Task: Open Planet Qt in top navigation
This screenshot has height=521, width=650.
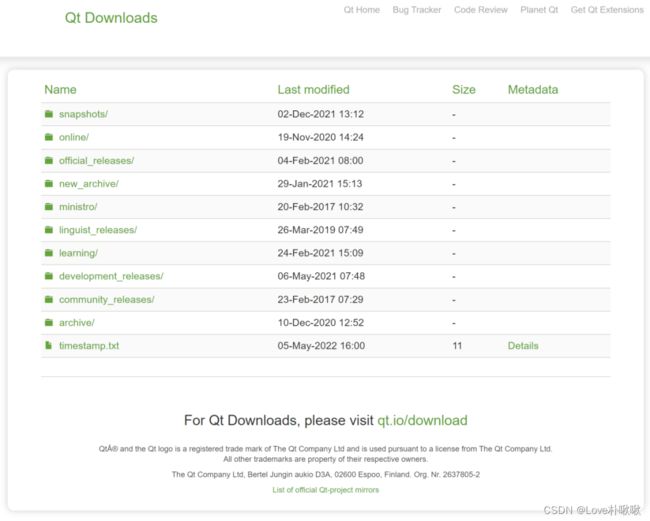Action: (x=539, y=10)
